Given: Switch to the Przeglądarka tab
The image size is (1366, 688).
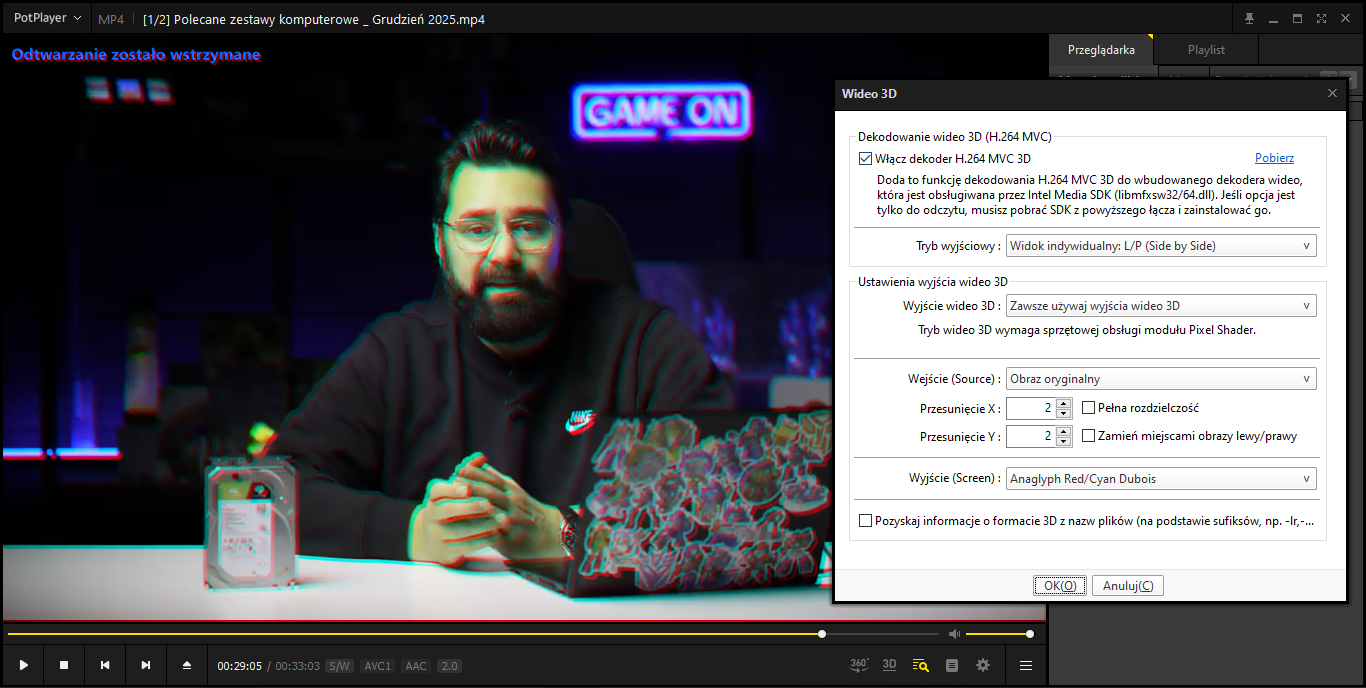Looking at the screenshot, I should 1101,50.
